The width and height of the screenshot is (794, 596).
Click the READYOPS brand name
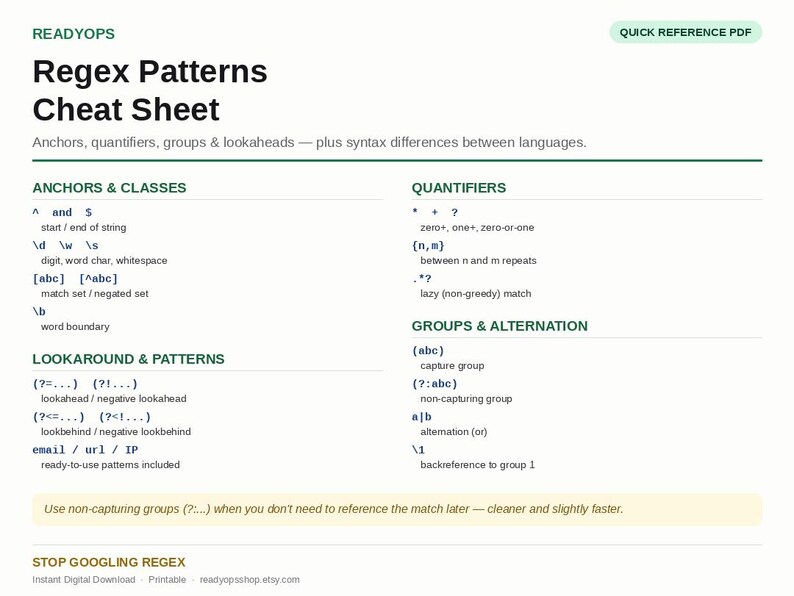point(73,34)
